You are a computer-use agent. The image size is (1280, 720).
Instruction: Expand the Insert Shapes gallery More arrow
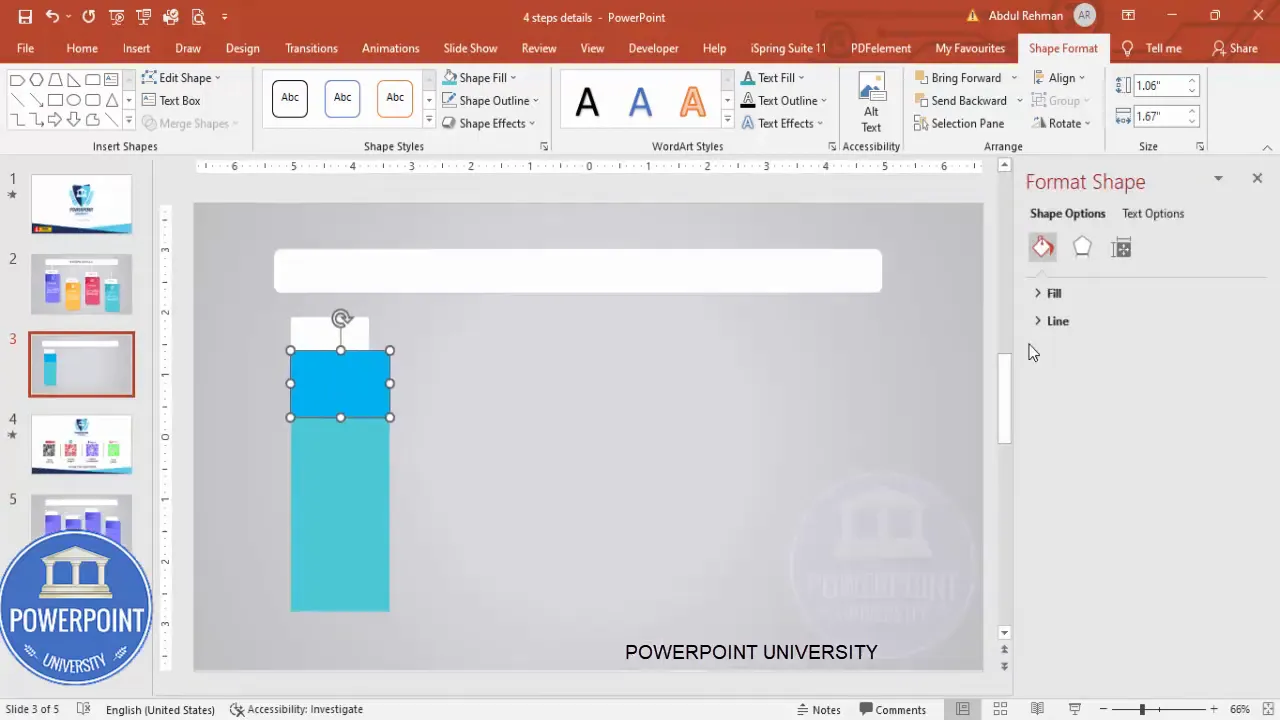(128, 120)
